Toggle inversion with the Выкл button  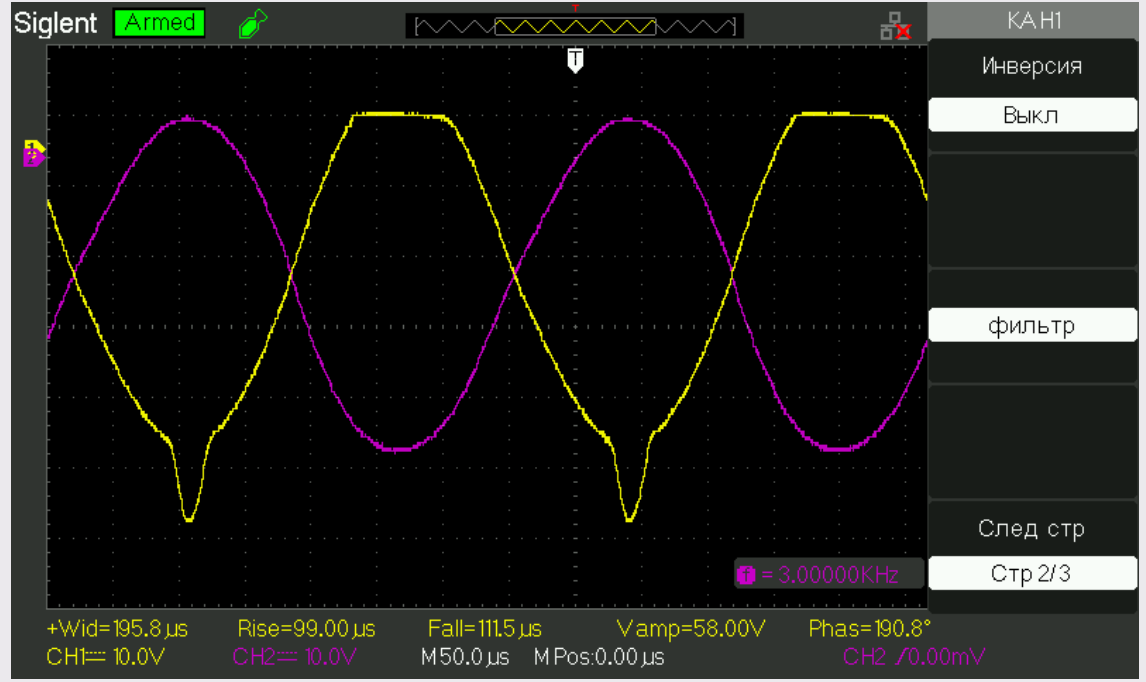1031,115
